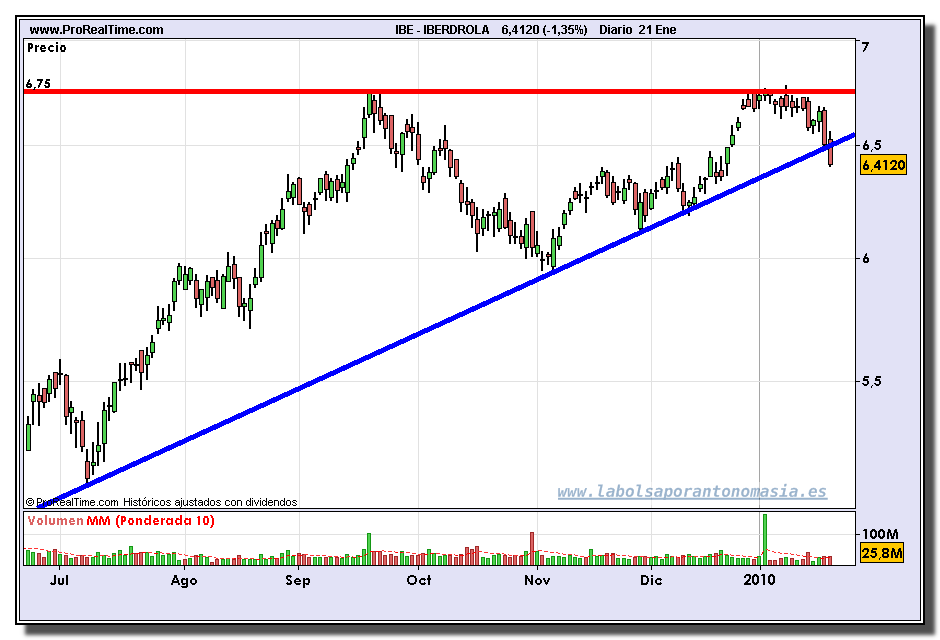Click the tallest green volume bar
940x640 pixels.
point(765,535)
